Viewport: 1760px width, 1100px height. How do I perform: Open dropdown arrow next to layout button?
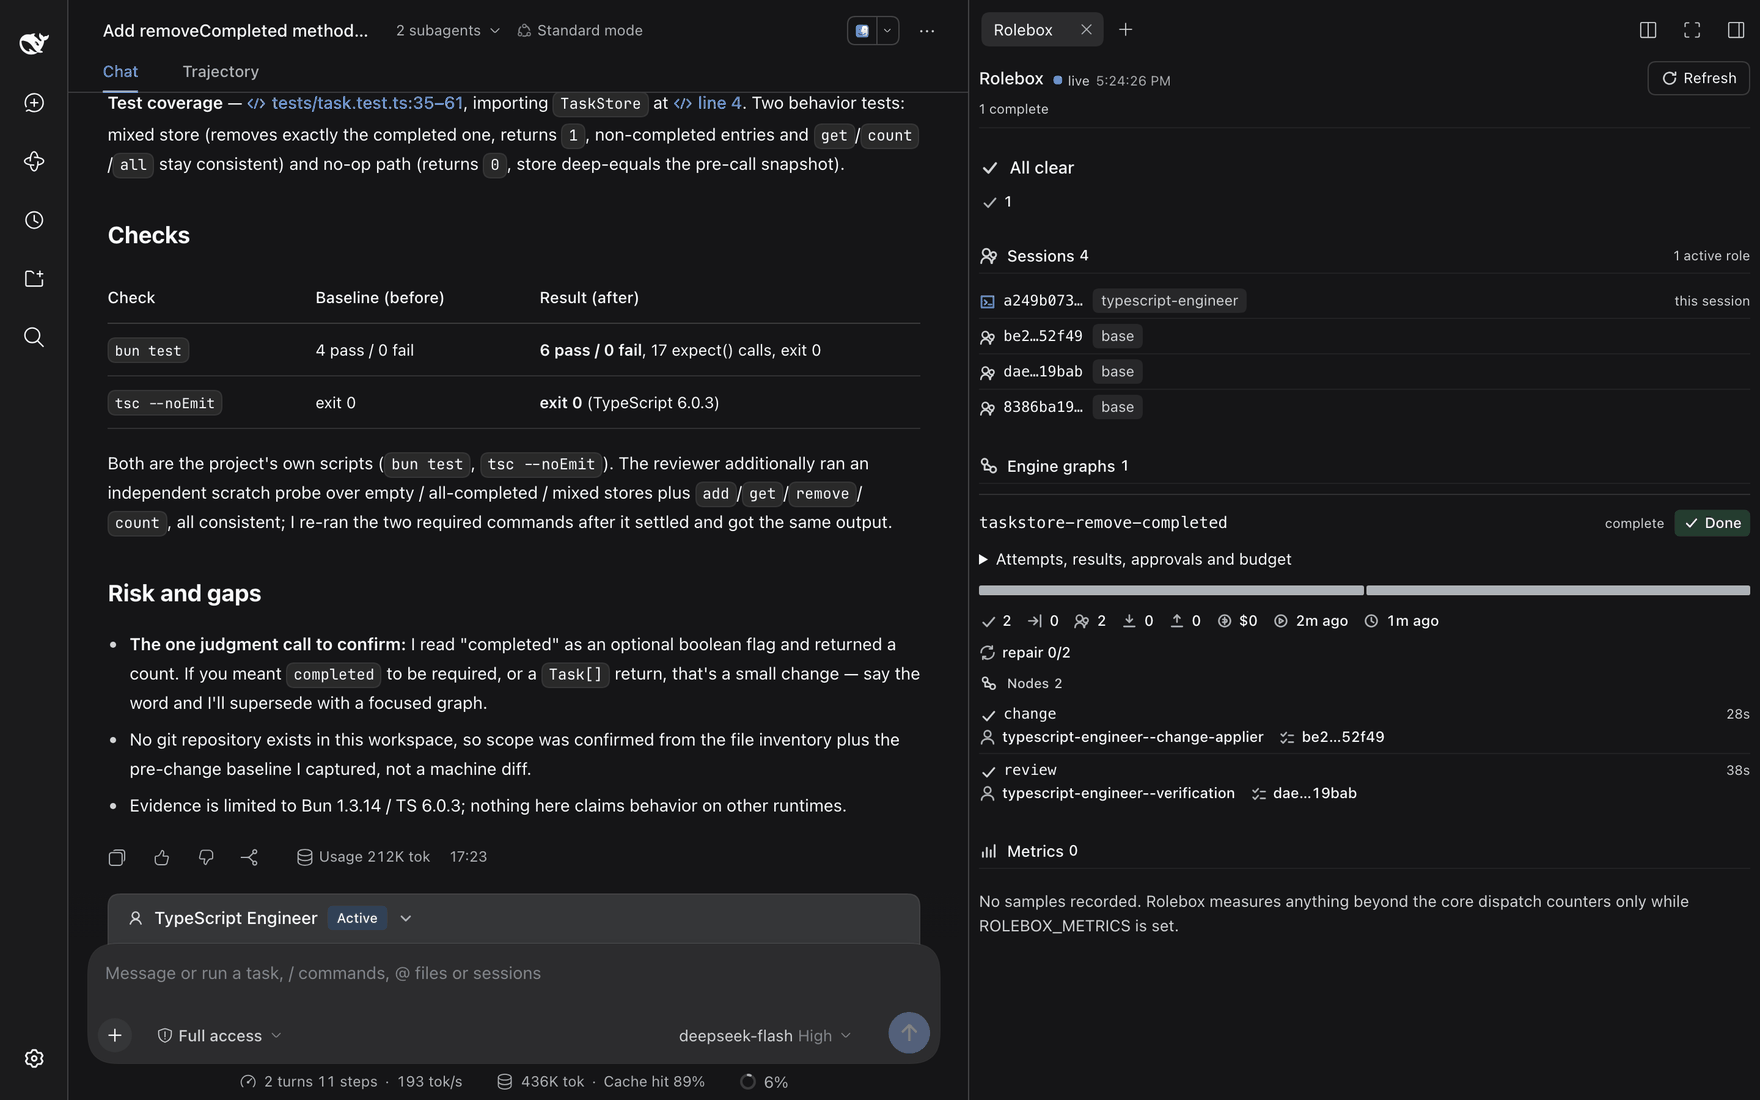[887, 31]
